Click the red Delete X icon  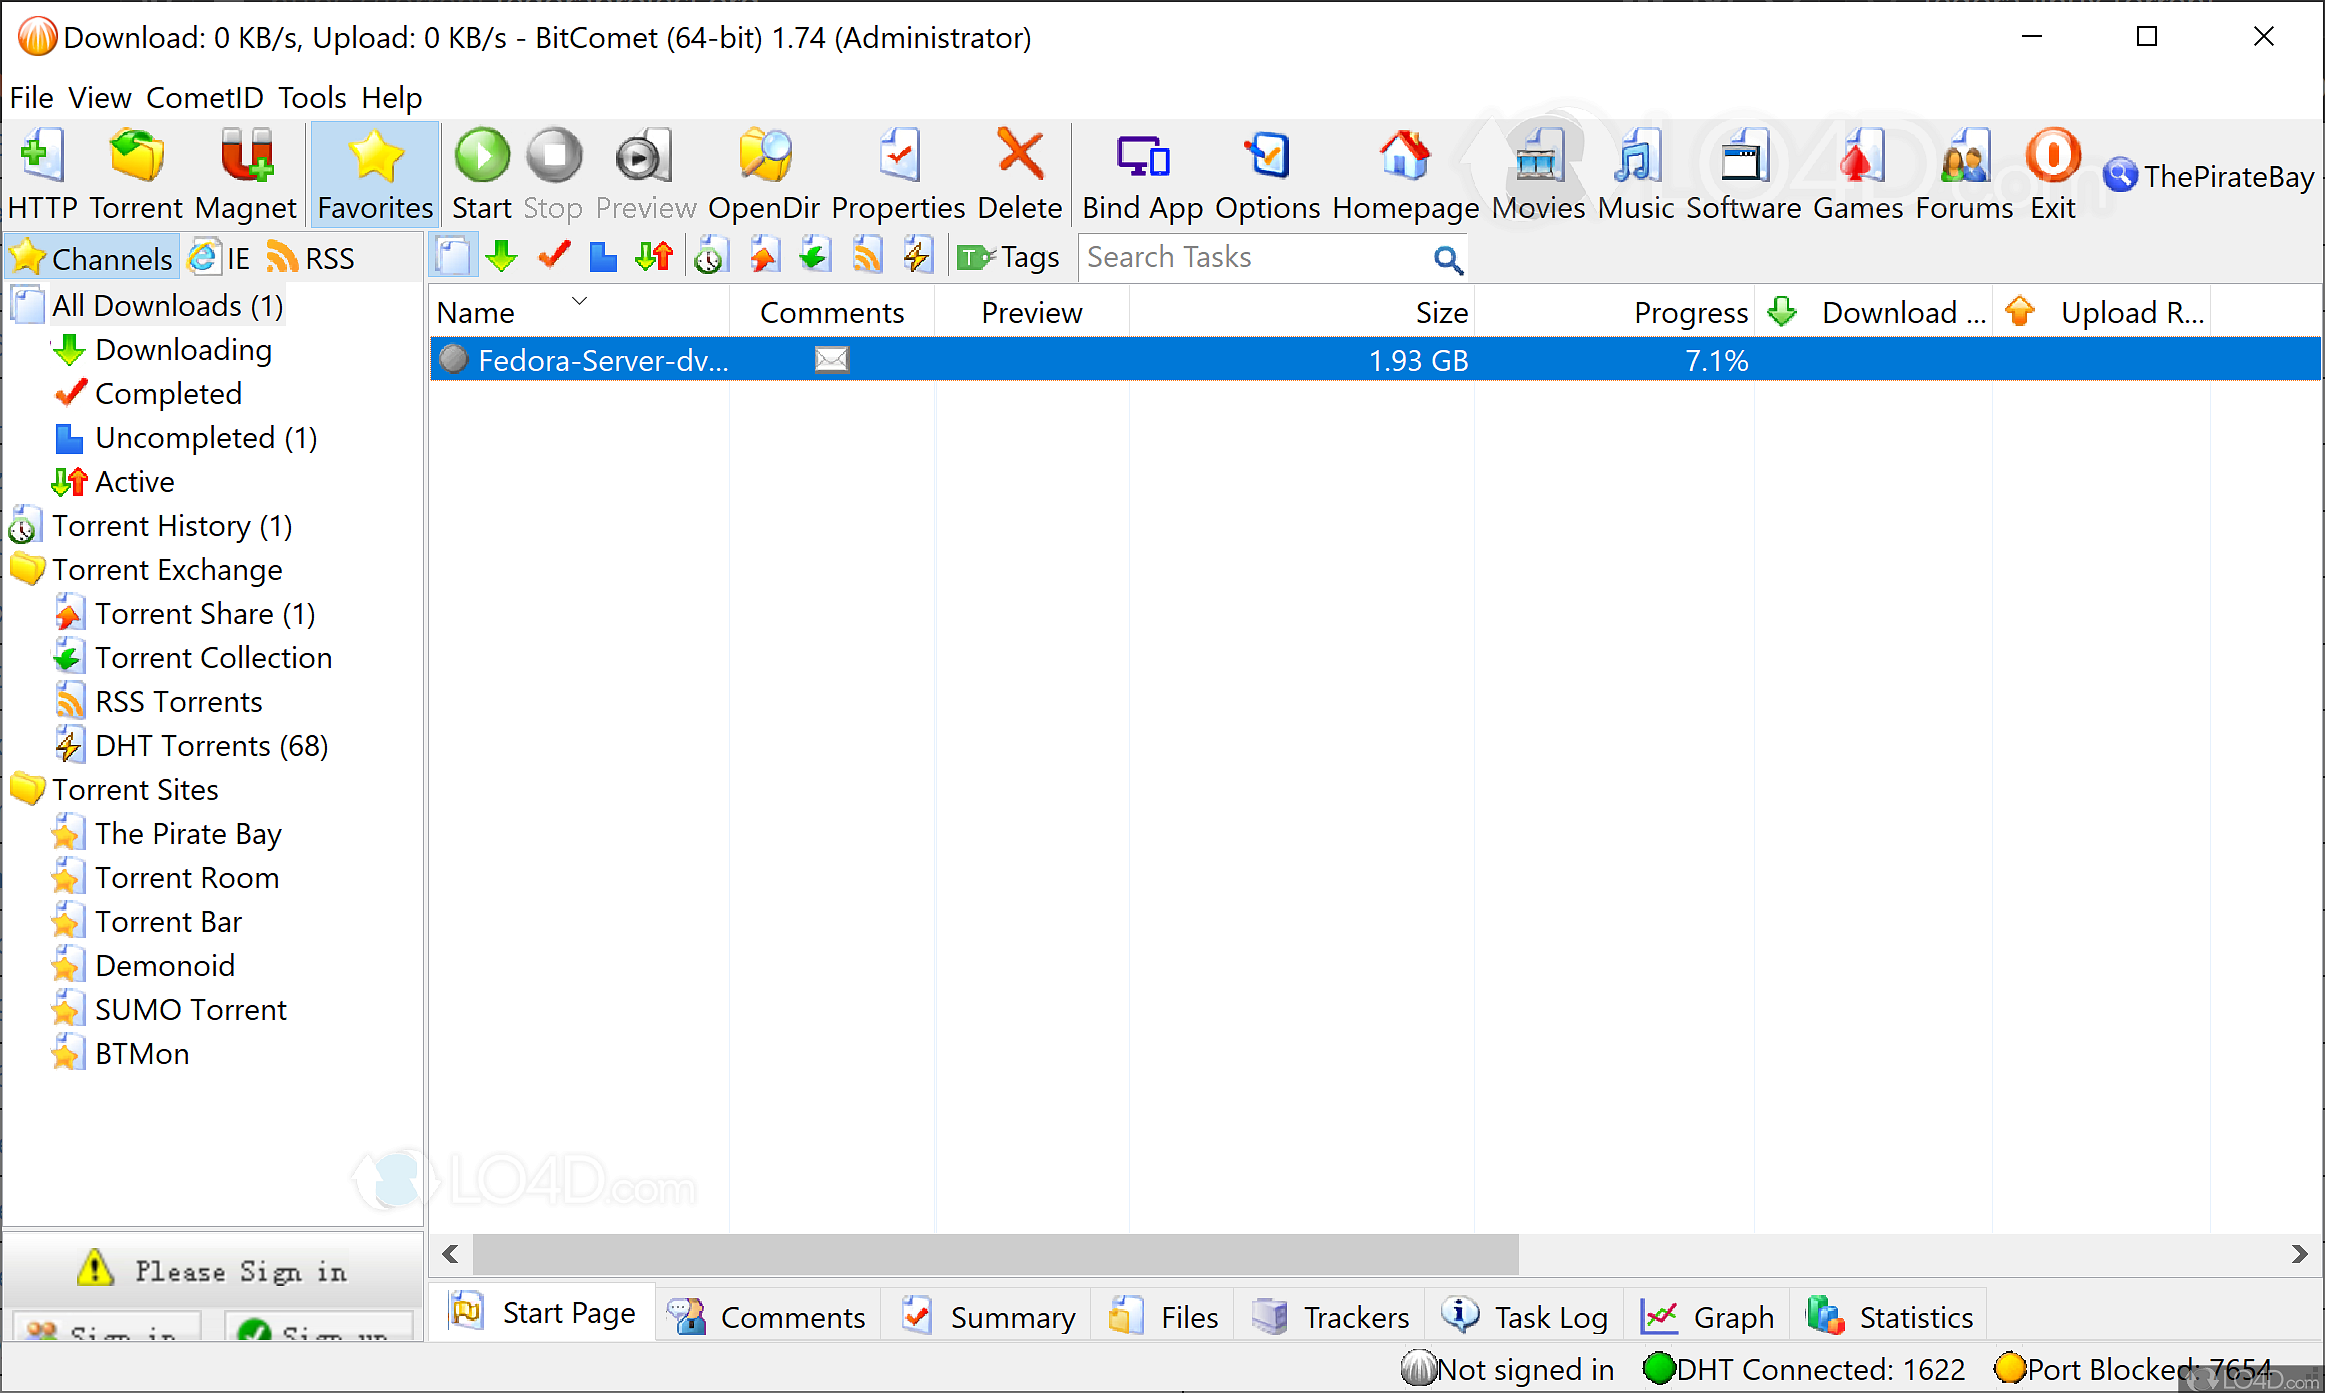[x=1019, y=156]
